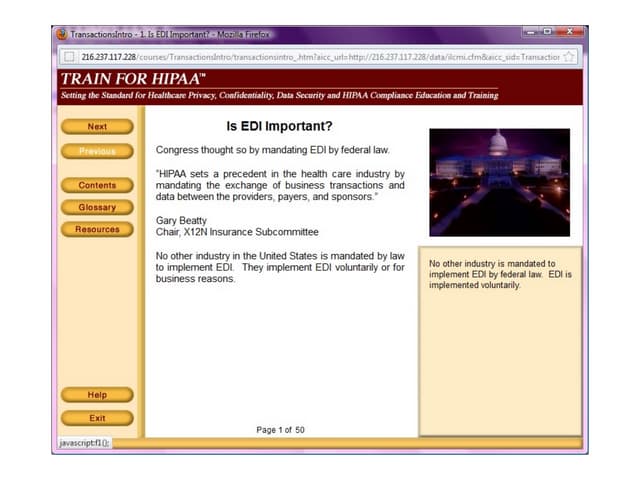Open the course Contents

(x=97, y=185)
